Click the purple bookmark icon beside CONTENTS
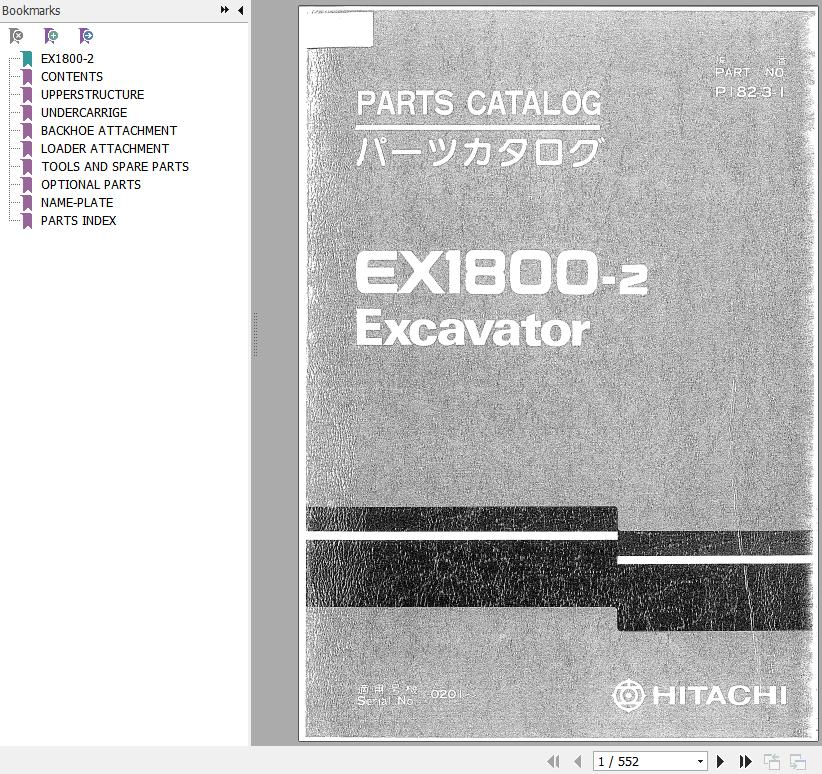 point(27,77)
